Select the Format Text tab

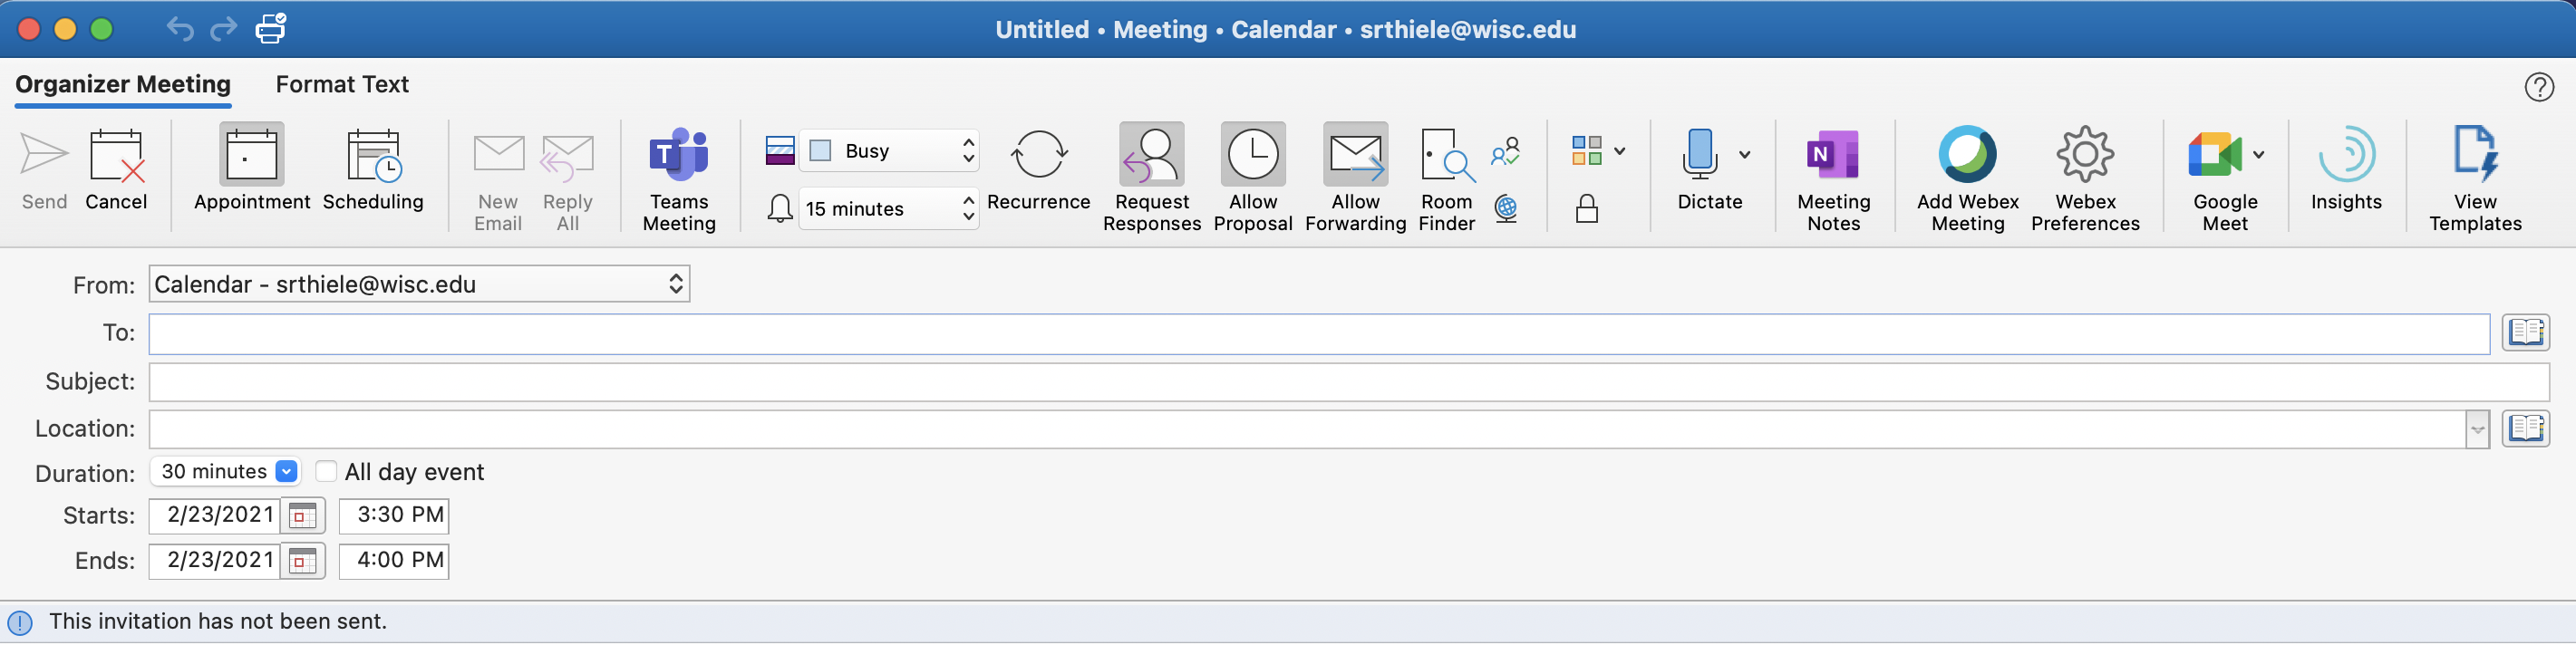click(342, 85)
